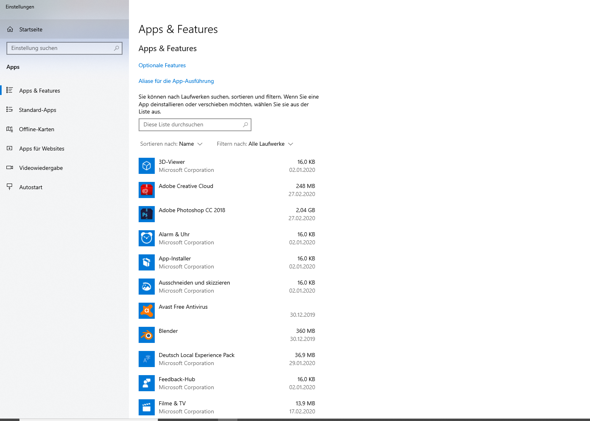Select Avast Free Antivirus entry name

[x=183, y=307]
